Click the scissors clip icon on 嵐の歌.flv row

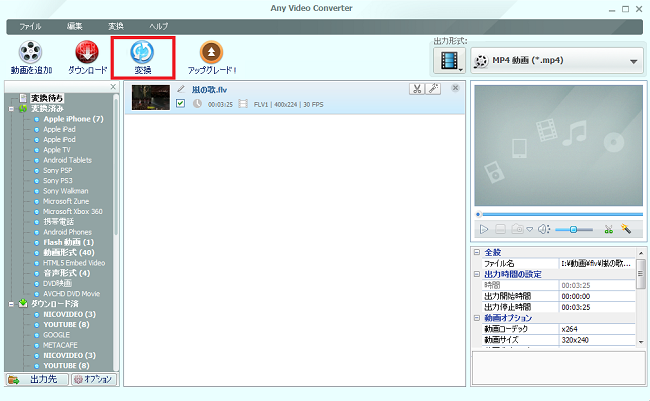click(x=417, y=89)
